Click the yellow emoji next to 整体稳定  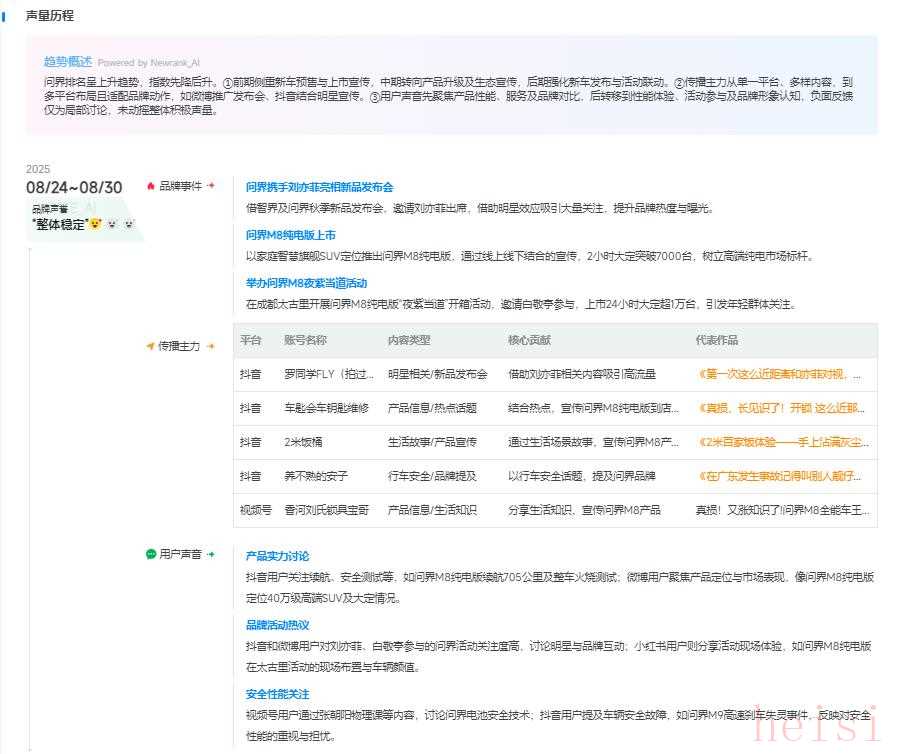(x=95, y=224)
